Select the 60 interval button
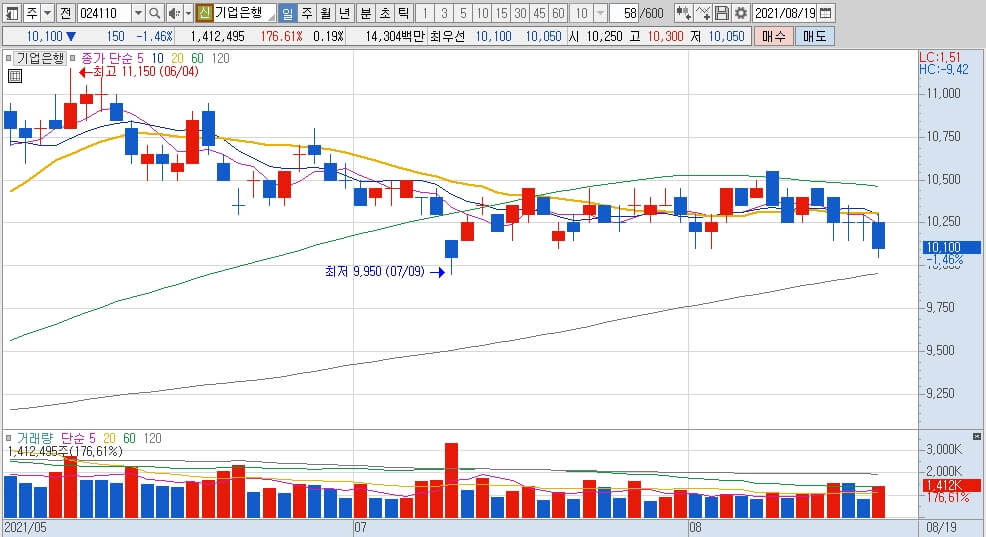 [x=558, y=13]
